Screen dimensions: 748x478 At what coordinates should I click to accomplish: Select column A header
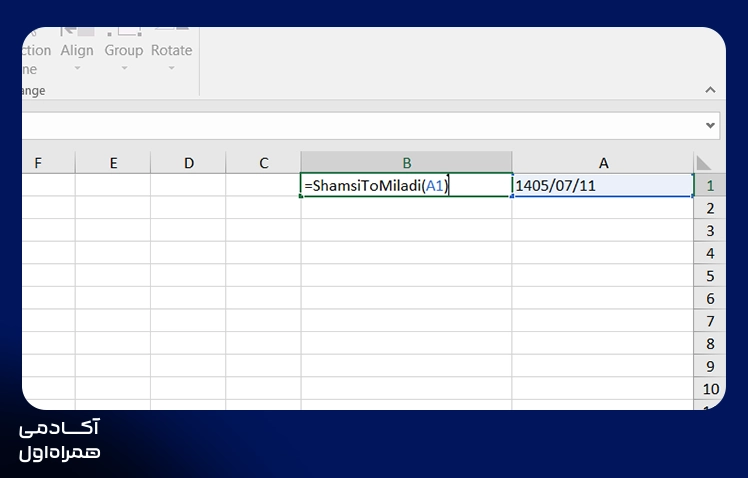pos(603,163)
